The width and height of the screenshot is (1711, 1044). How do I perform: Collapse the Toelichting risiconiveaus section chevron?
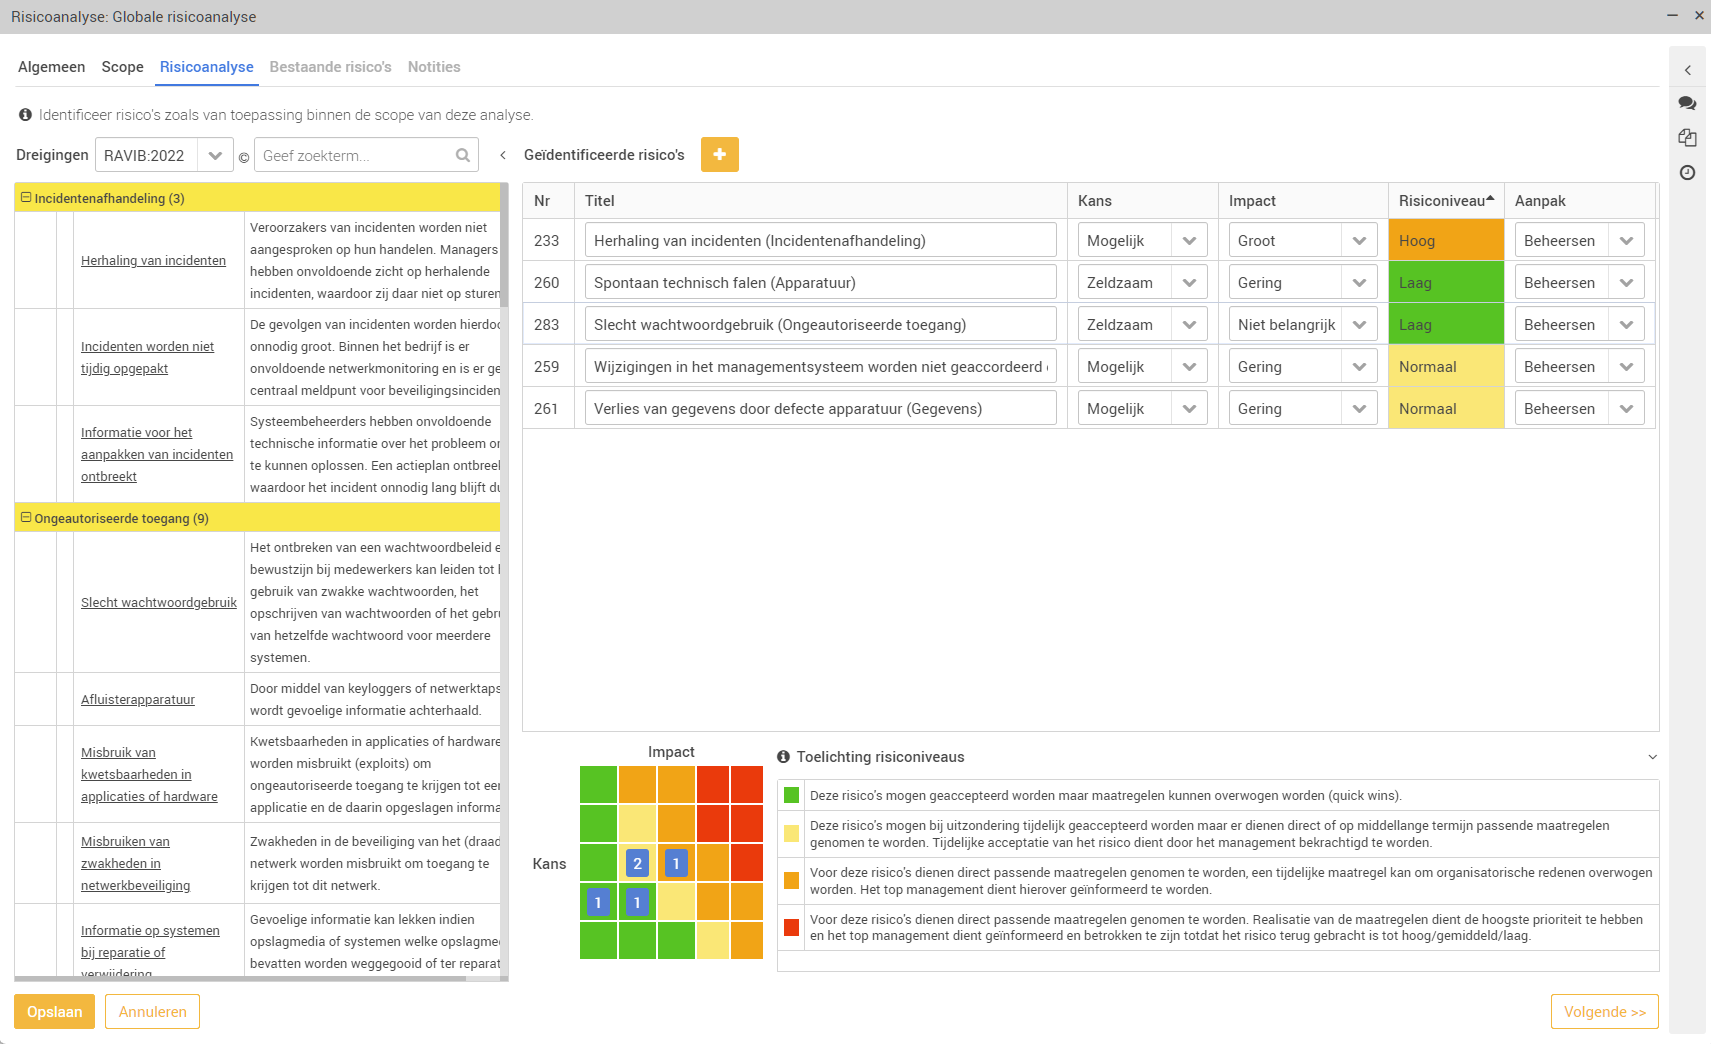(1652, 757)
